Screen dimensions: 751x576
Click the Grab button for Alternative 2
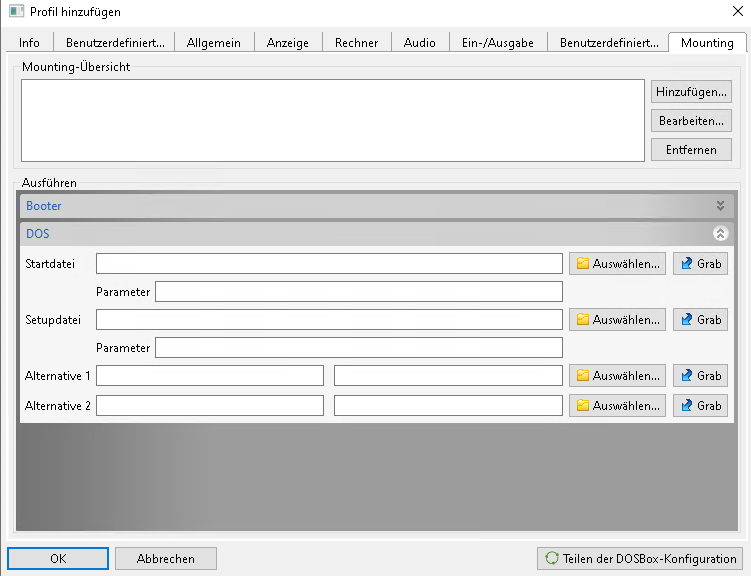click(x=700, y=406)
